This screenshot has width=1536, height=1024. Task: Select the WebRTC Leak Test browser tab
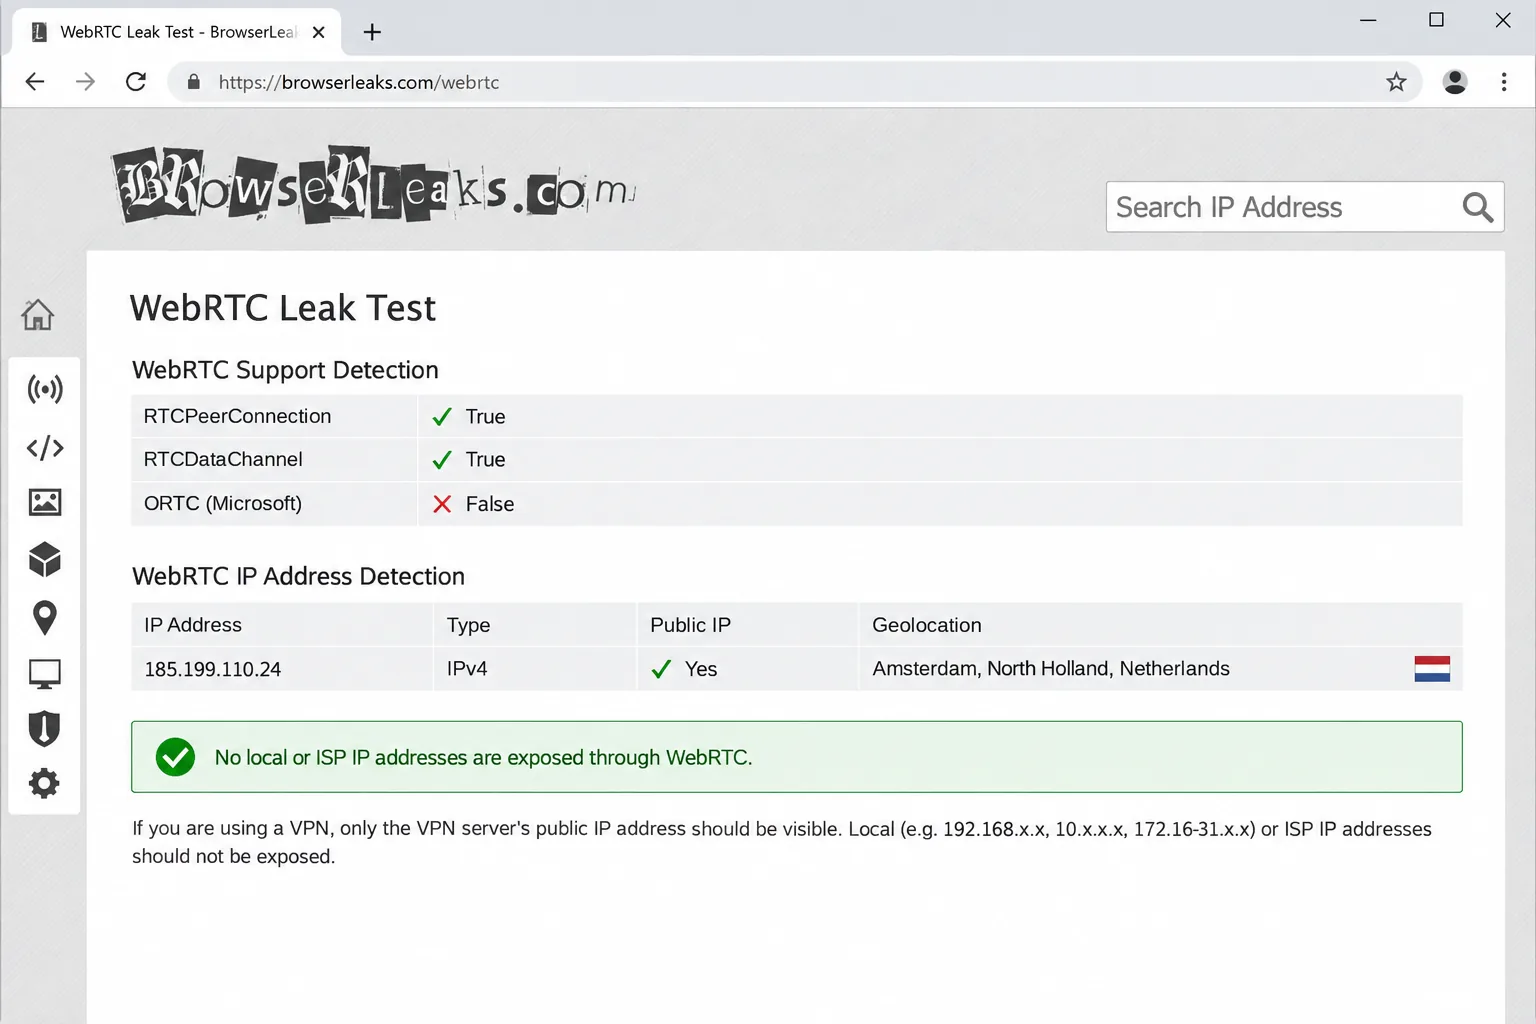(x=176, y=32)
